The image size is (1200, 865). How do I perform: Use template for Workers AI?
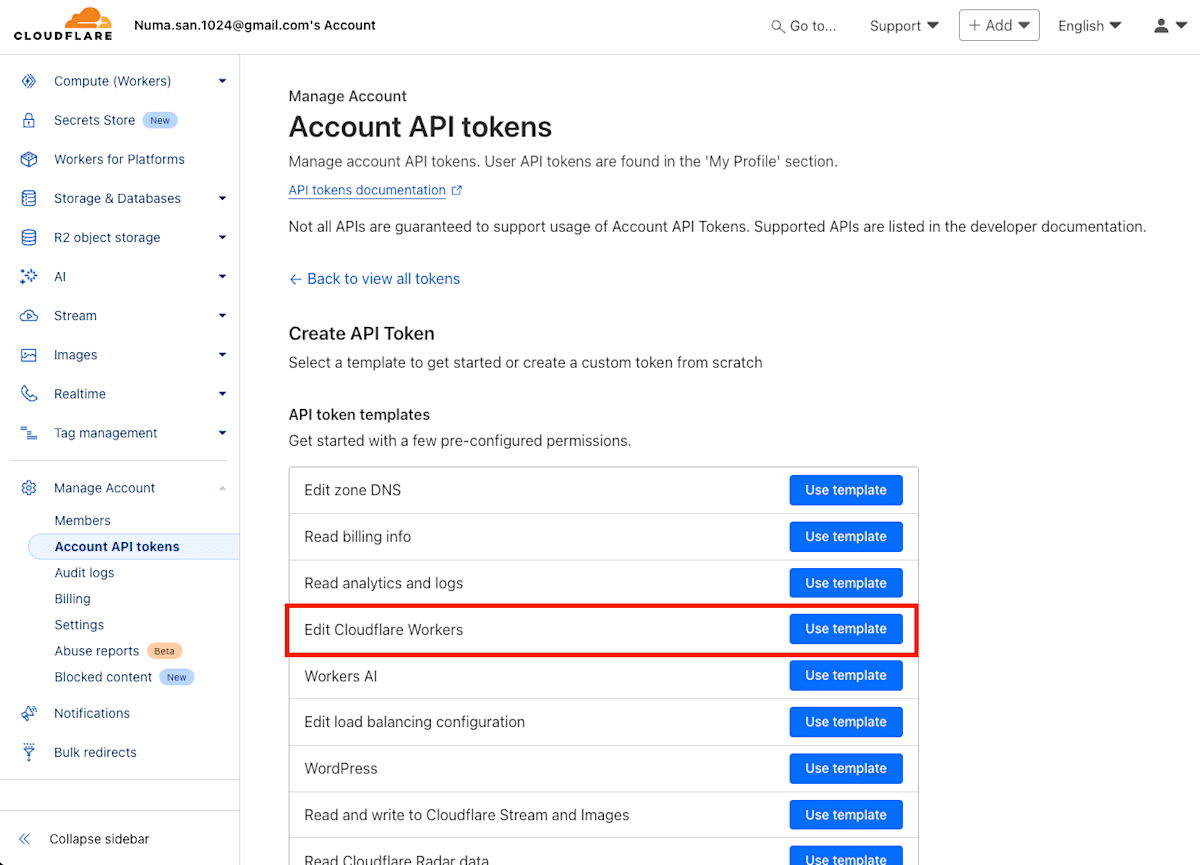[846, 675]
